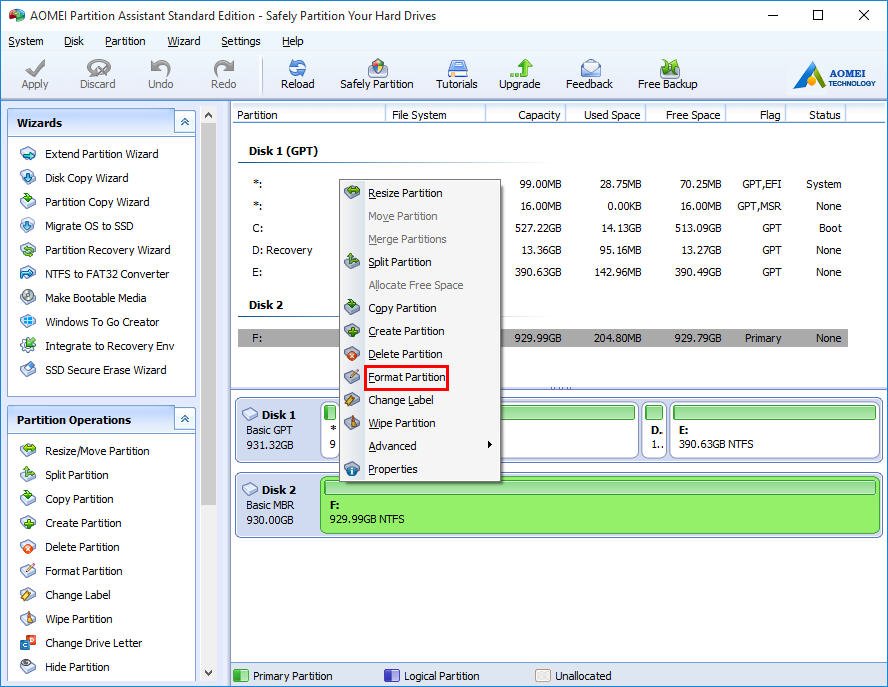Screen dimensions: 888x687
Task: Select Create Partition in context menu
Action: [x=420, y=331]
